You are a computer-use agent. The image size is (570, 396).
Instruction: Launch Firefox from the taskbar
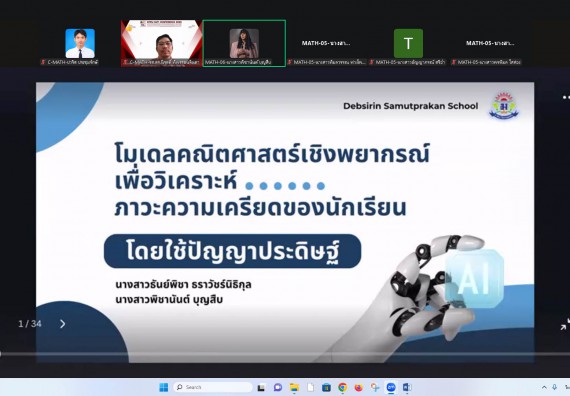coord(359,388)
